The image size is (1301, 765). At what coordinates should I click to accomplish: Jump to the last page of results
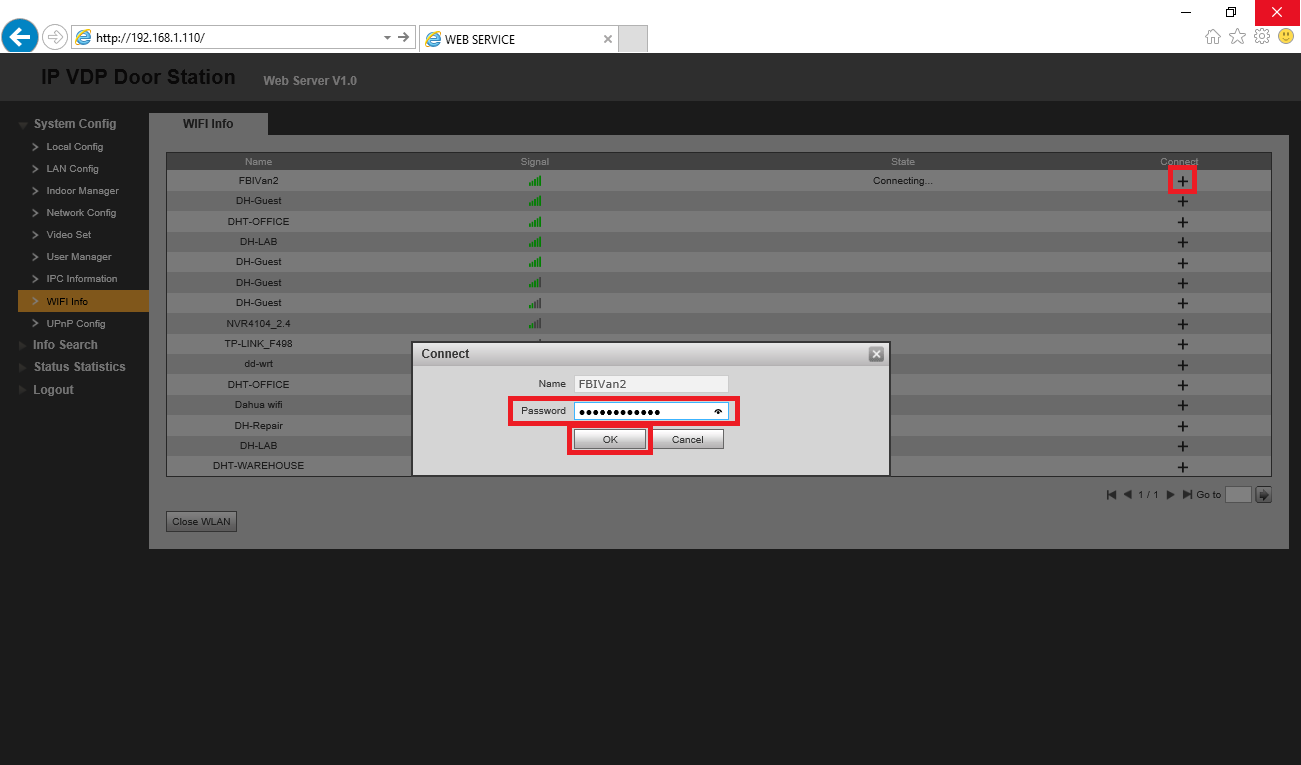tap(1187, 495)
